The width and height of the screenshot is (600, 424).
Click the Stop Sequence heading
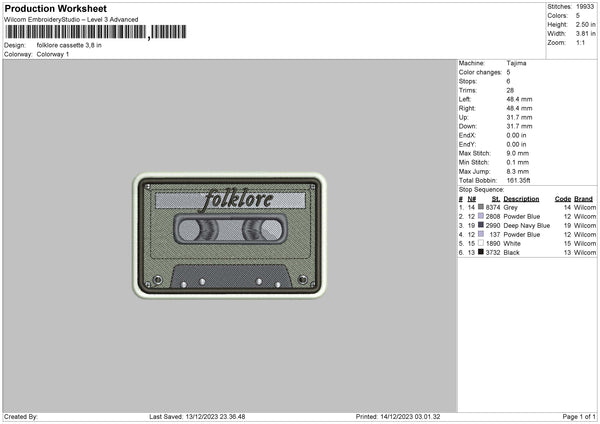[x=481, y=190]
